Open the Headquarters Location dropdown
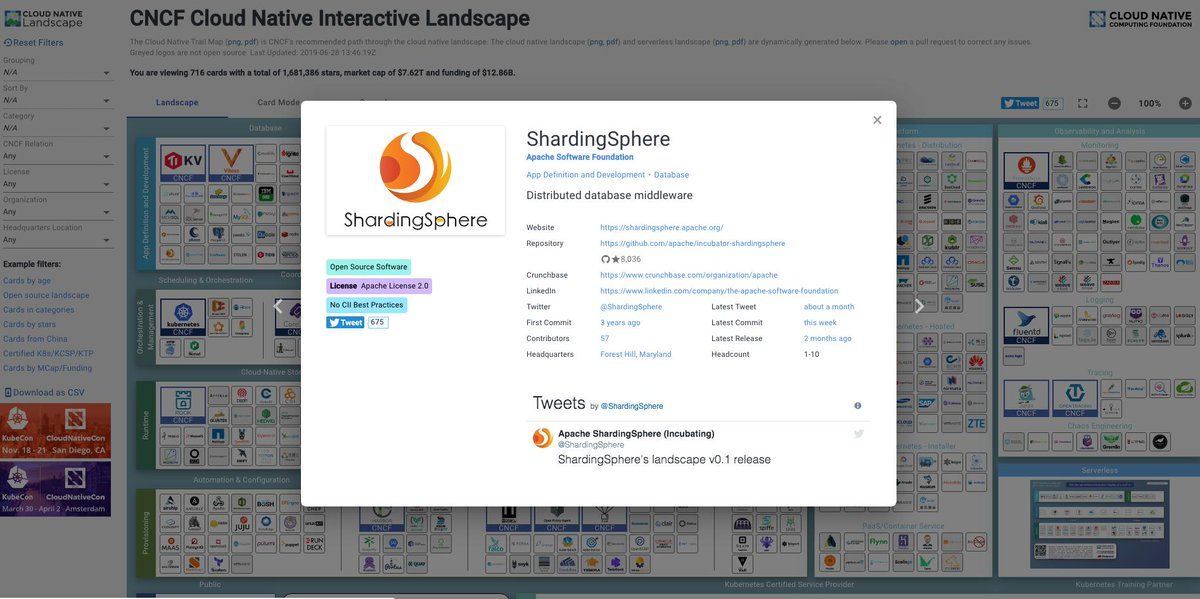This screenshot has width=1200, height=599. click(59, 240)
